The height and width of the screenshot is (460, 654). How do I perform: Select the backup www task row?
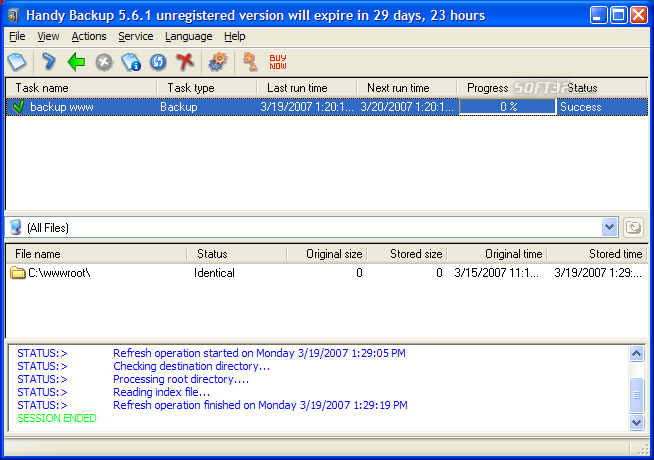tap(327, 107)
